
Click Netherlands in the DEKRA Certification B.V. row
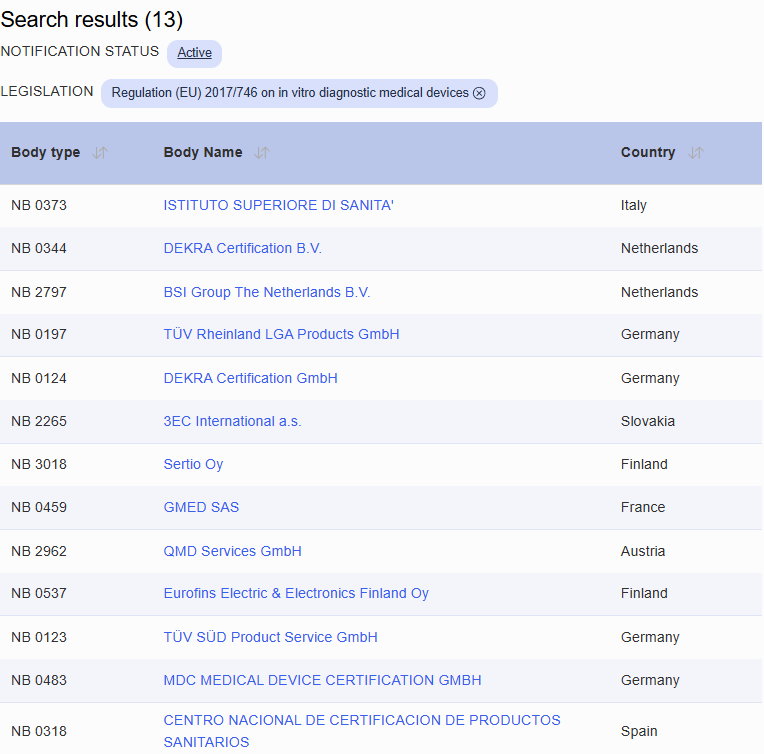click(x=659, y=249)
